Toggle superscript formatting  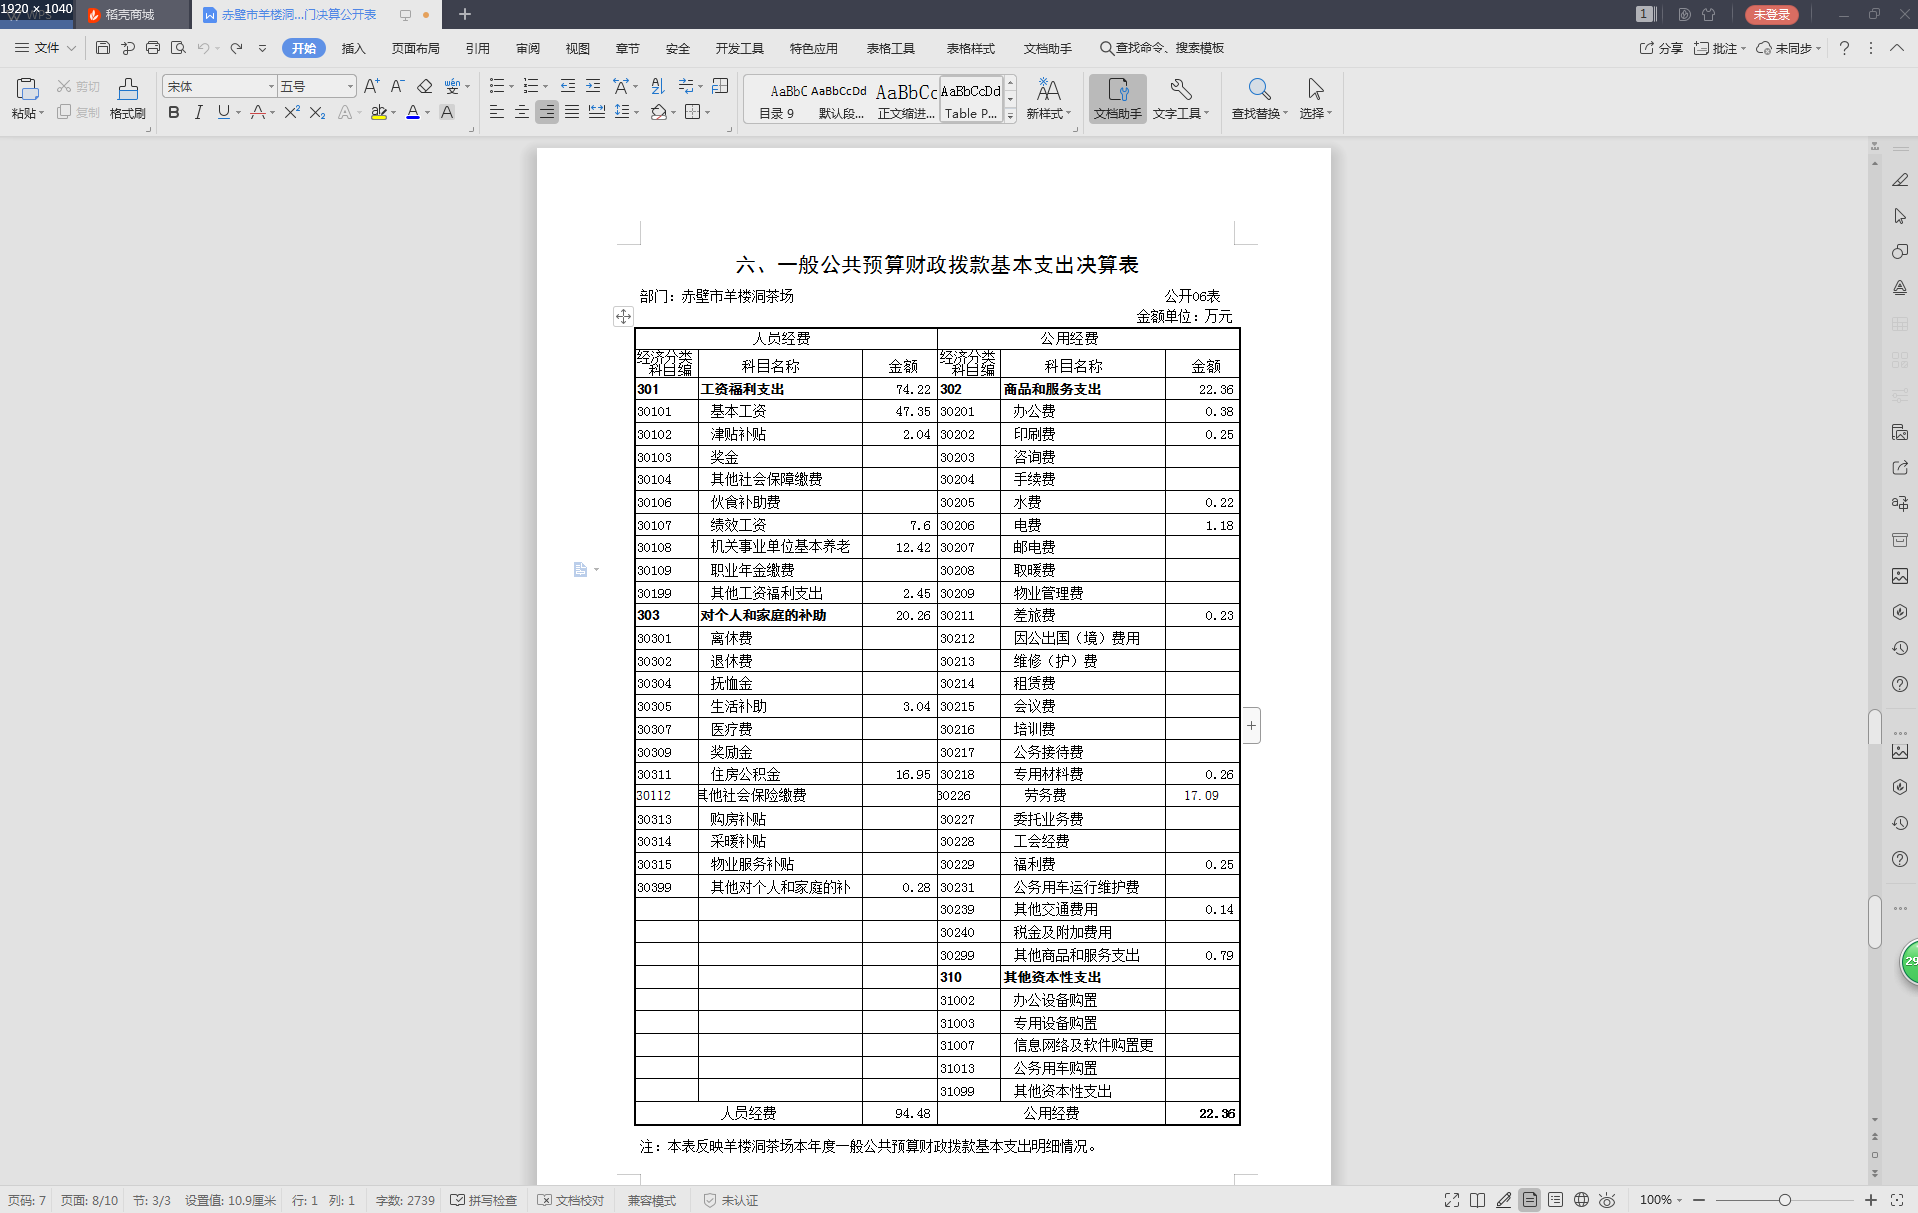click(x=292, y=113)
